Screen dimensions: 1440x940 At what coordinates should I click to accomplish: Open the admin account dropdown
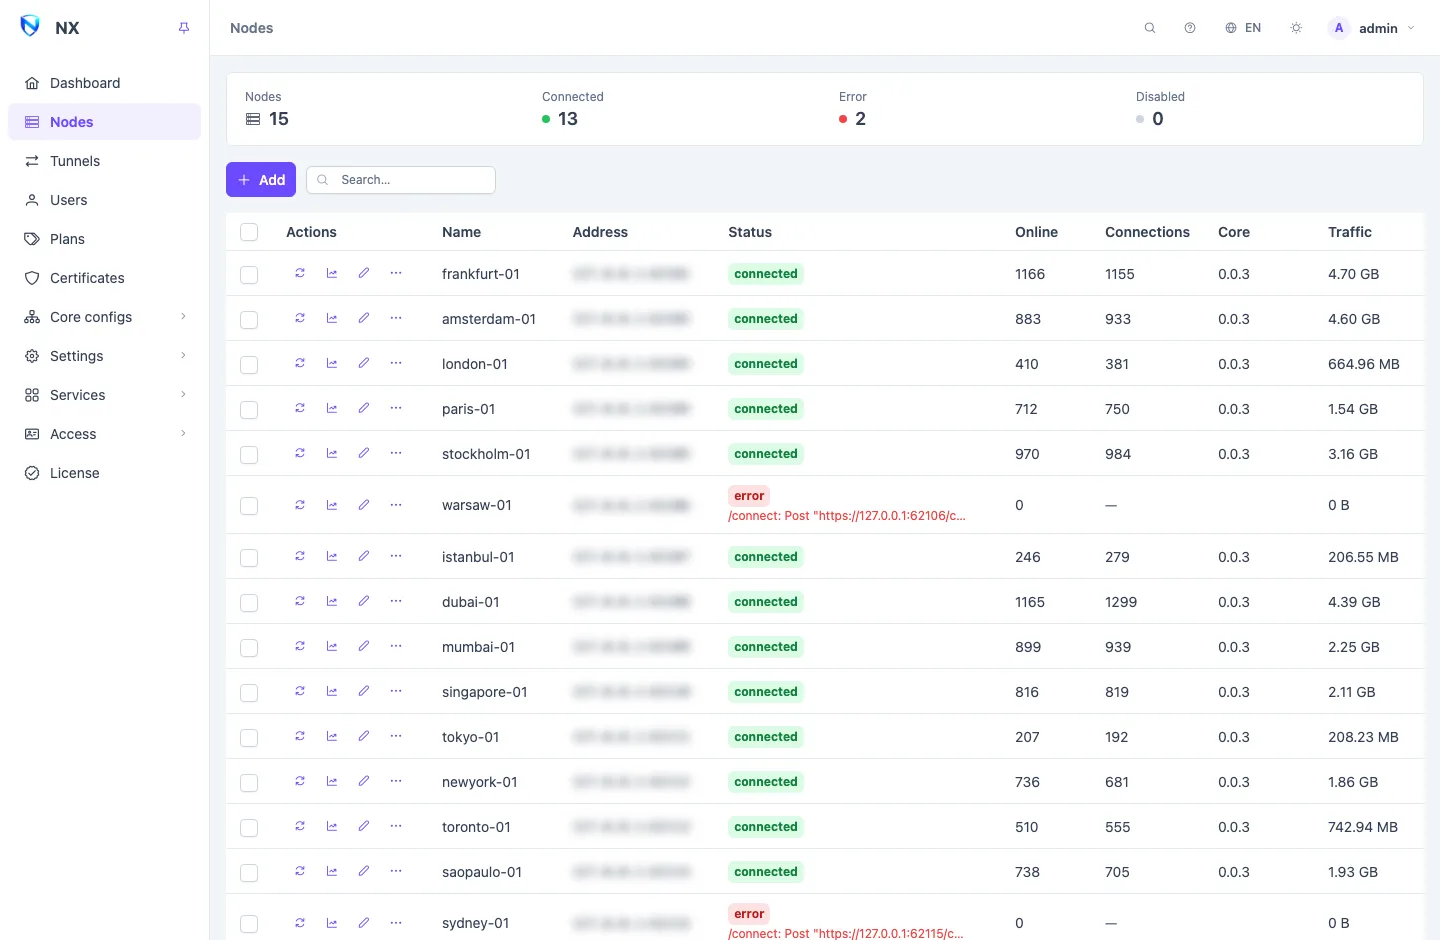pyautogui.click(x=1371, y=28)
